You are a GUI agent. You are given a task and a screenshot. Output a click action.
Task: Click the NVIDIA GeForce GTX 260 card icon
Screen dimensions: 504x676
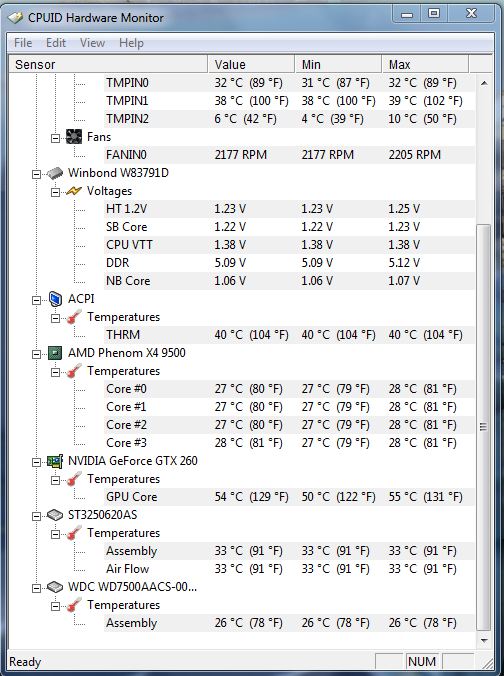pos(55,461)
